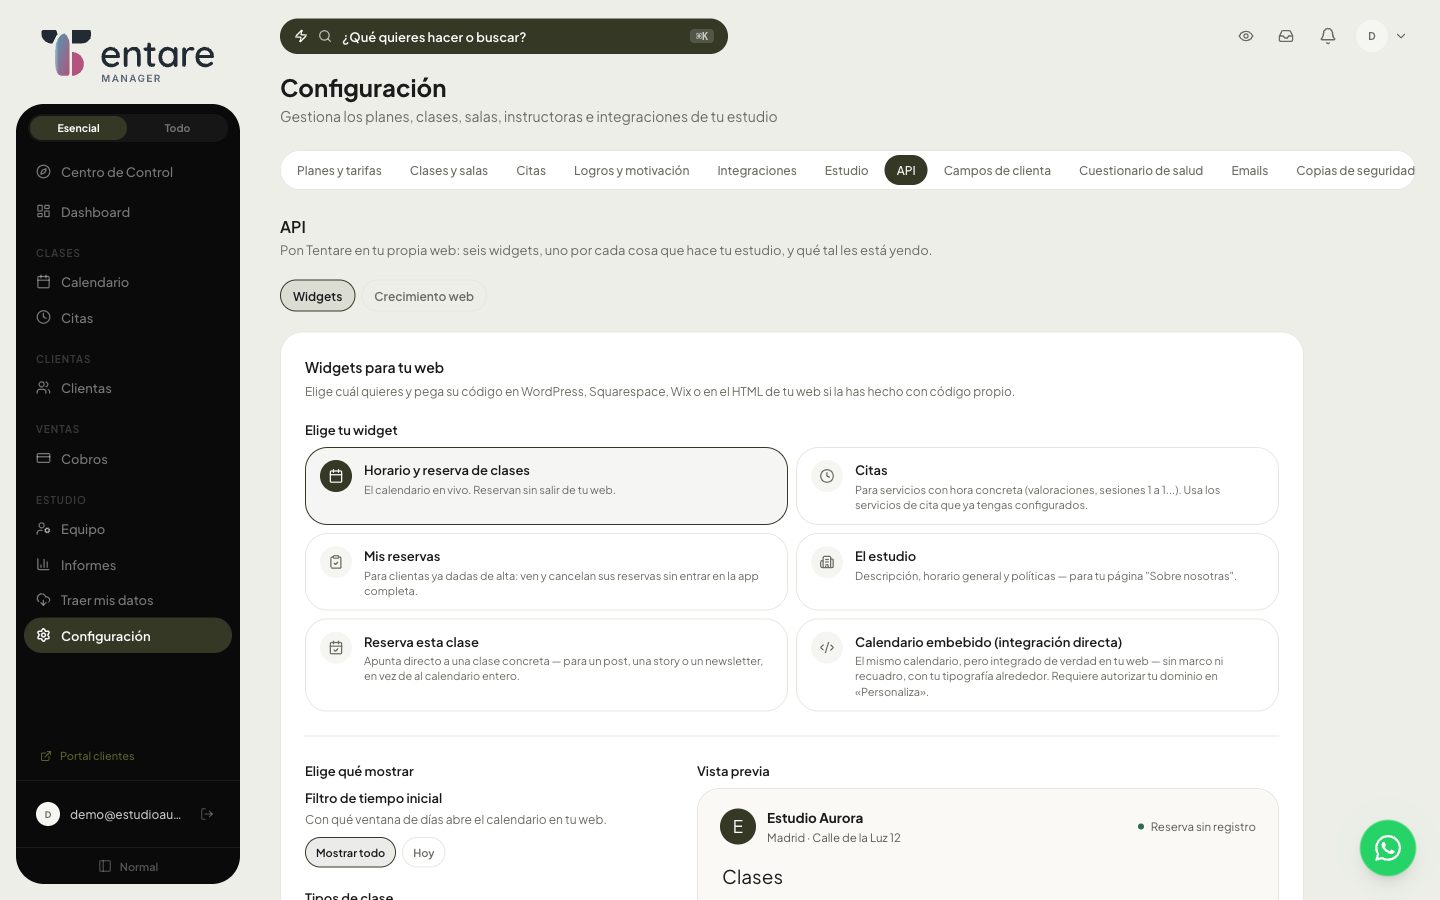This screenshot has height=900, width=1440.
Task: Open the Emails tab
Action: (x=1249, y=171)
